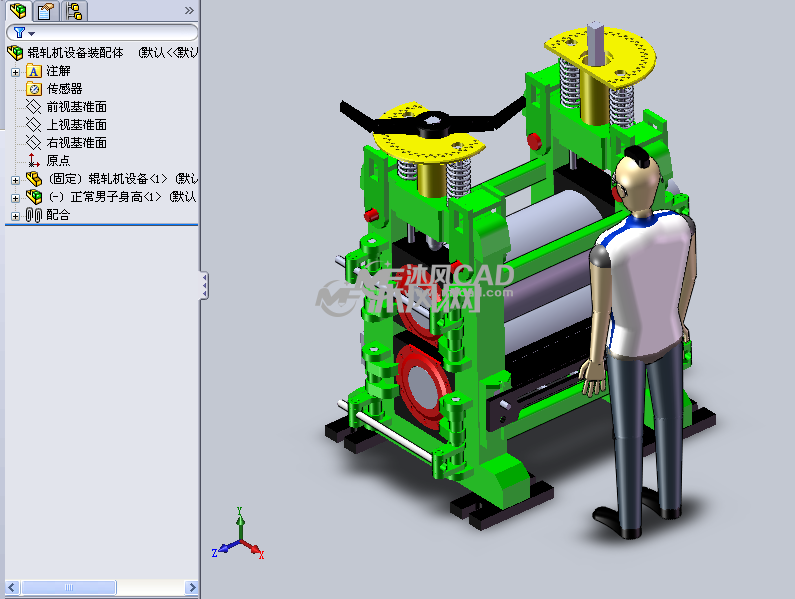Viewport: 795px width, 599px height.
Task: Open the filter funnel dropdown
Action: [x=24, y=33]
